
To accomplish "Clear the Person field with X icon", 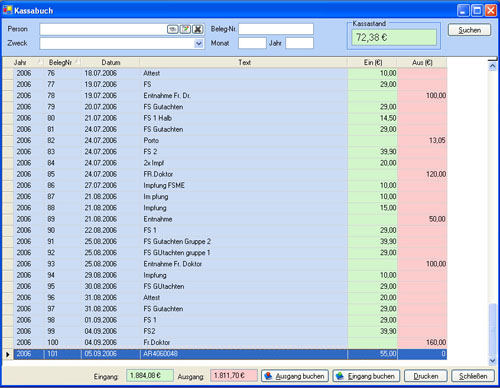I will click(x=198, y=29).
